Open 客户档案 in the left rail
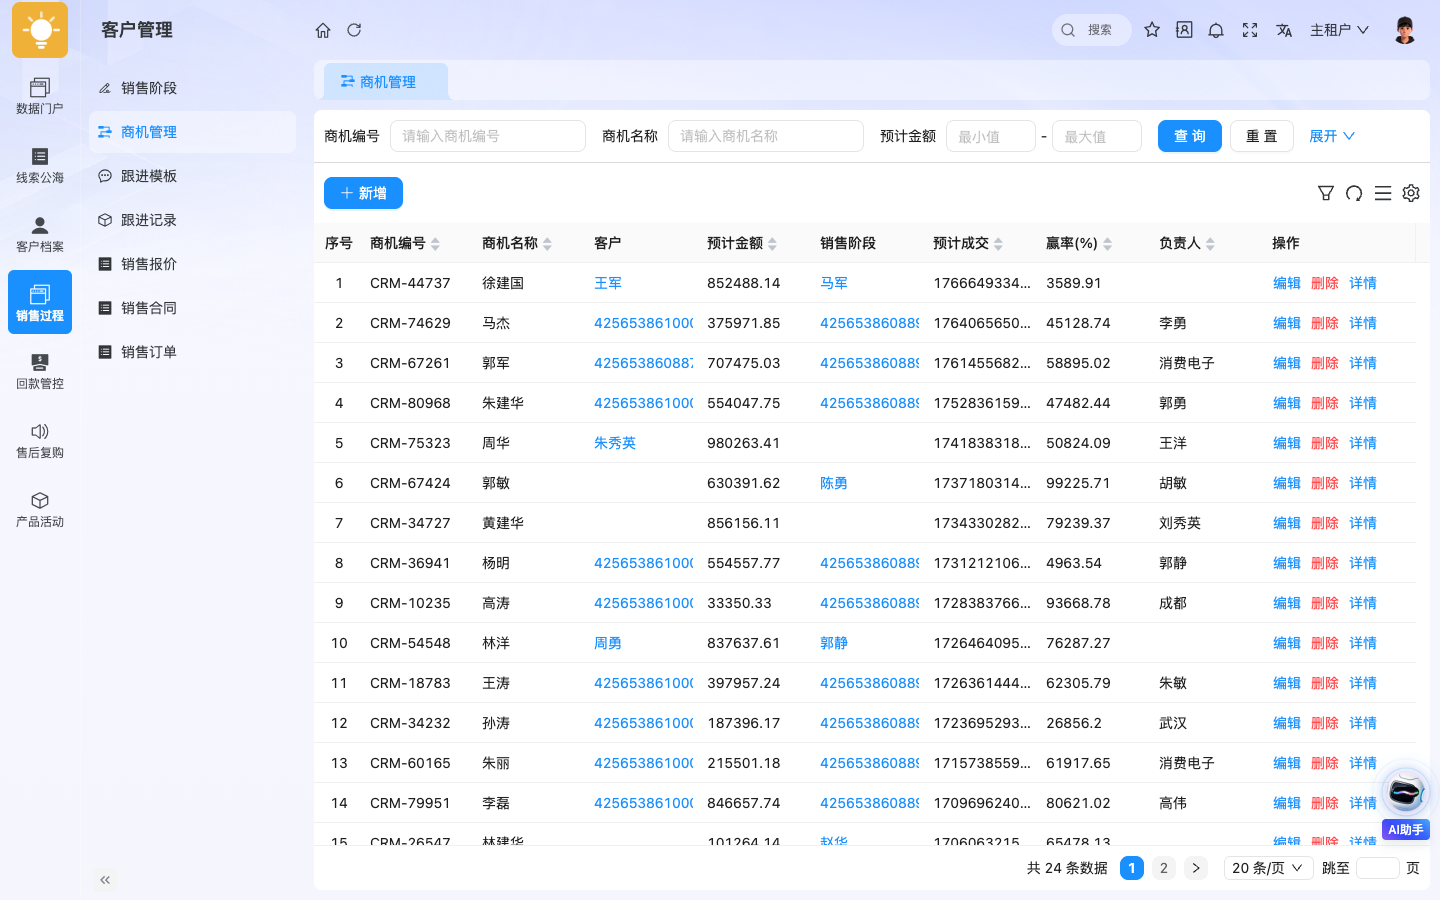 point(40,234)
